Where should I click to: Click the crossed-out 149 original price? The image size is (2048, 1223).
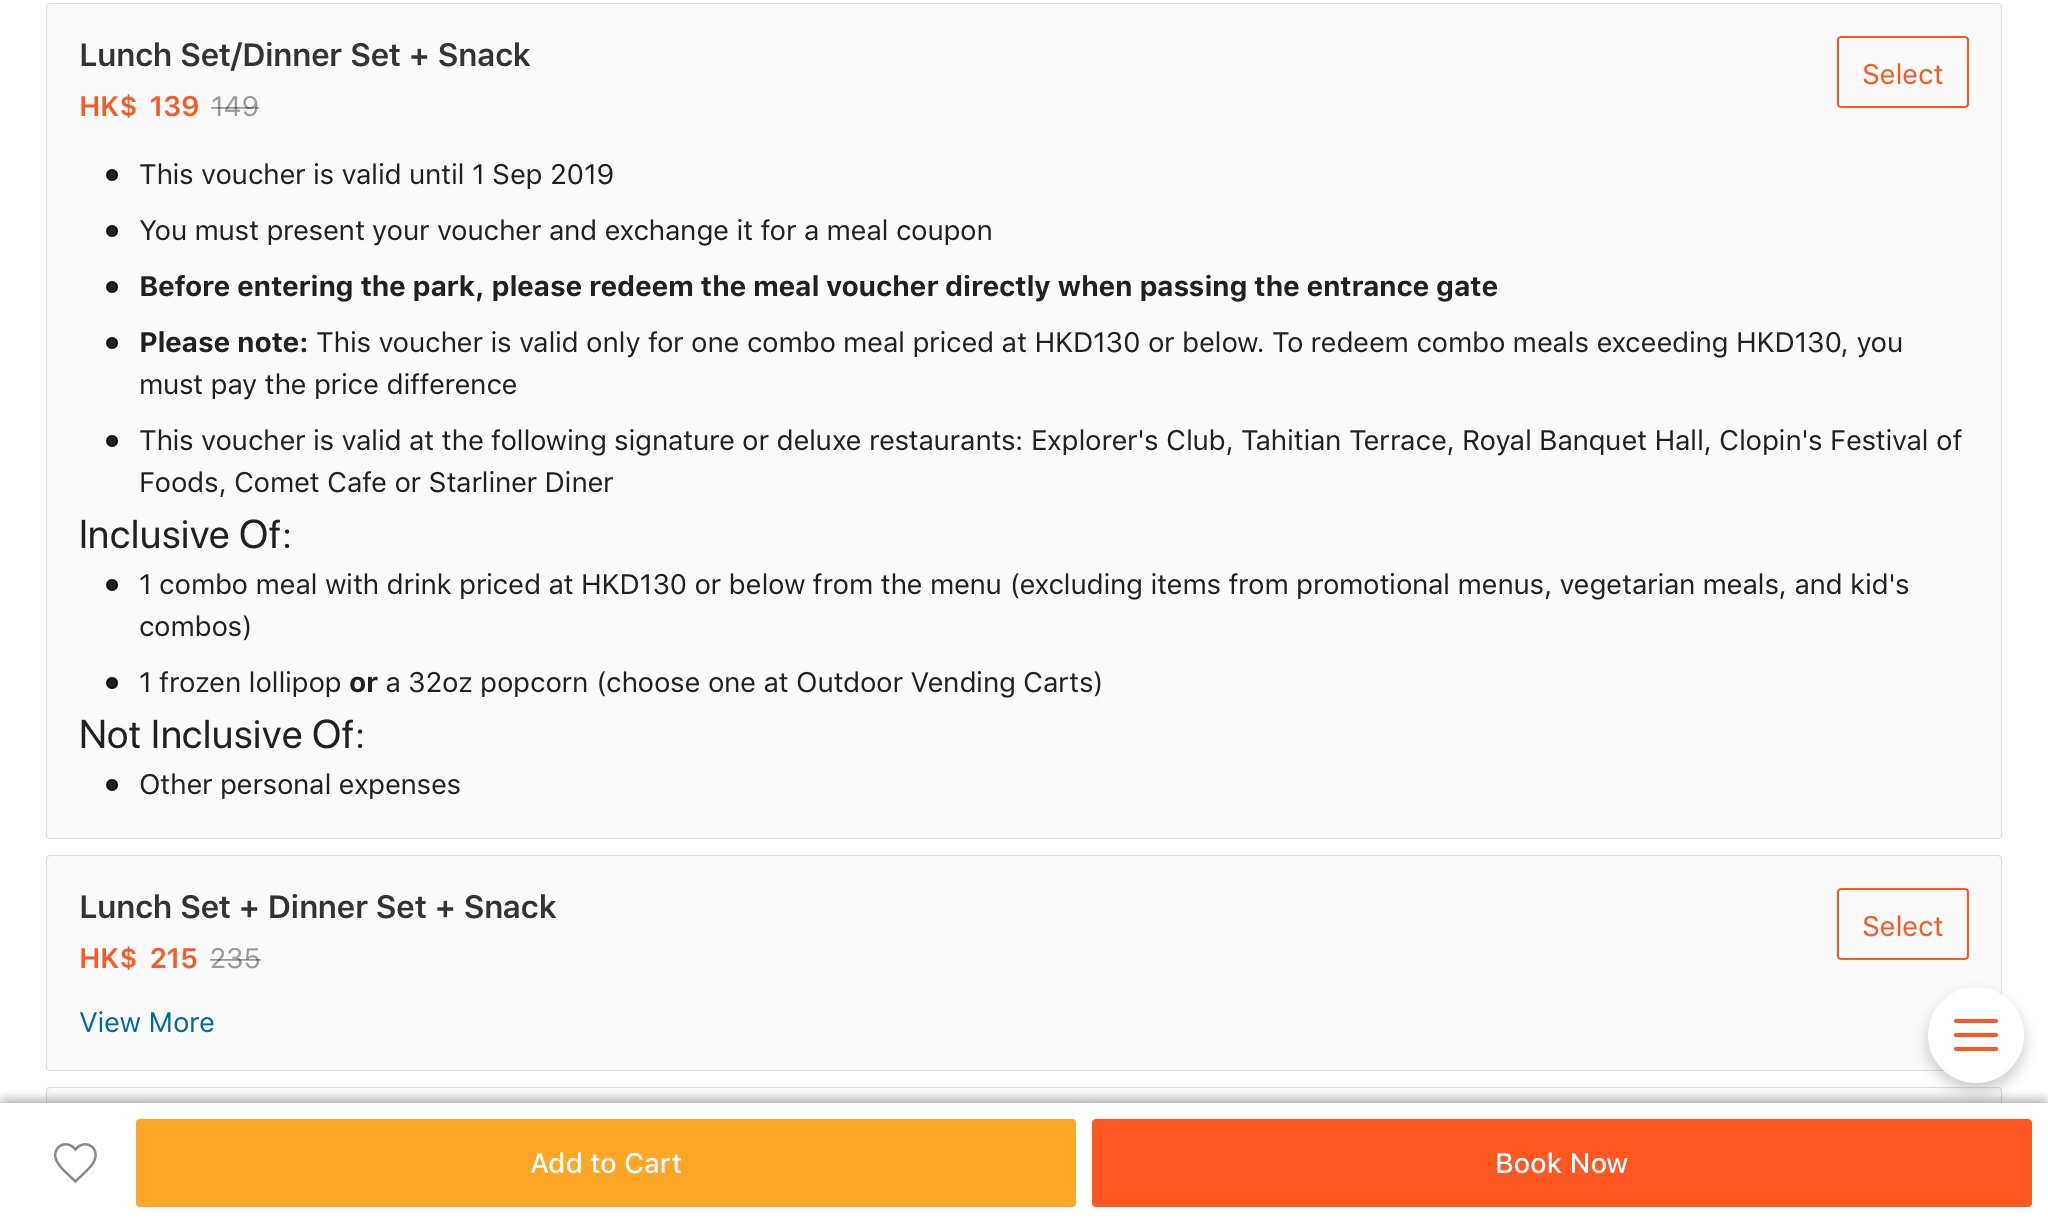235,106
